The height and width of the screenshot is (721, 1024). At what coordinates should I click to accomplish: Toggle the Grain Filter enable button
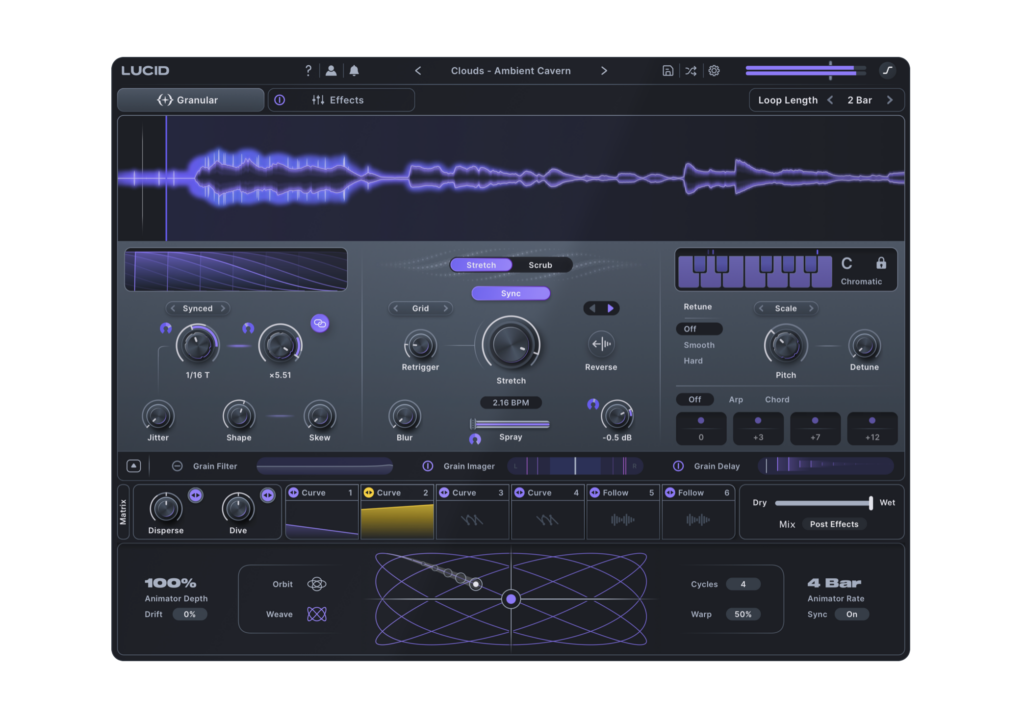click(177, 466)
